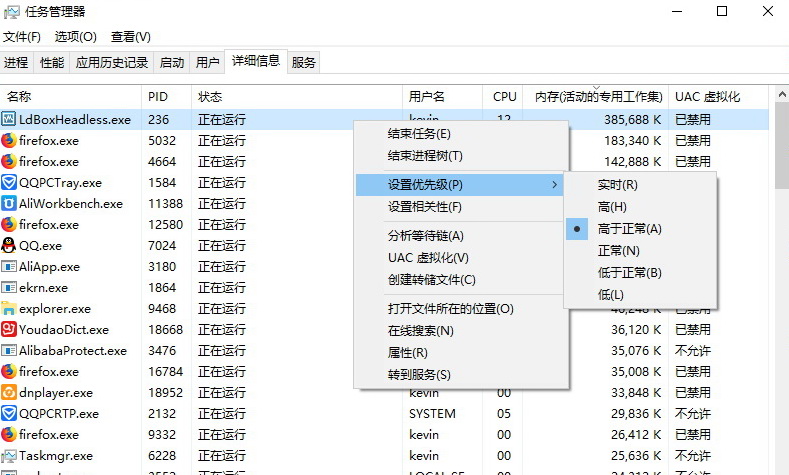Image resolution: width=789 pixels, height=475 pixels.
Task: Set priority to 实时(R)
Action: pos(640,185)
